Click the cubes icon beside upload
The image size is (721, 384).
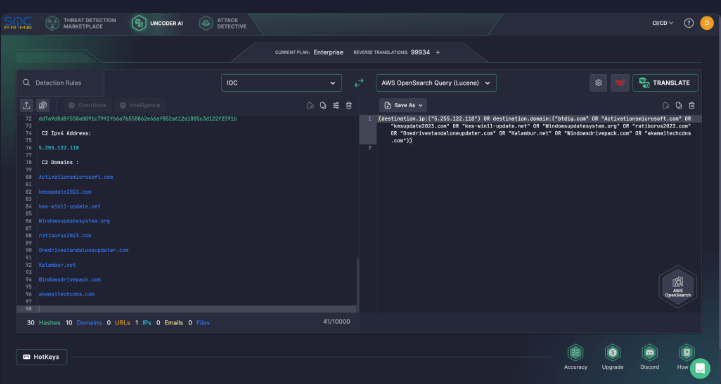coord(43,105)
